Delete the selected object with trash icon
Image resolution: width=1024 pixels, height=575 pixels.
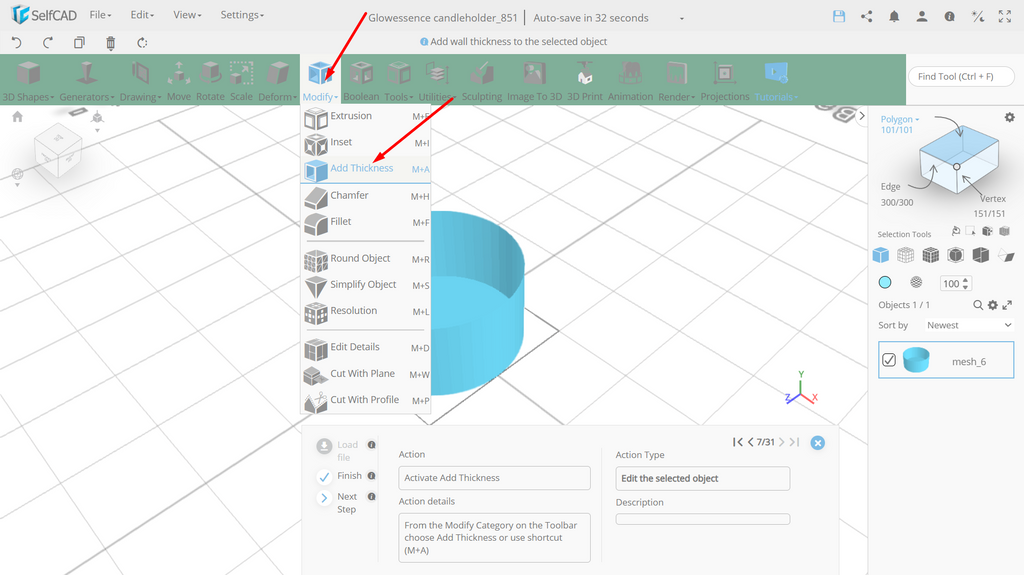(x=110, y=43)
